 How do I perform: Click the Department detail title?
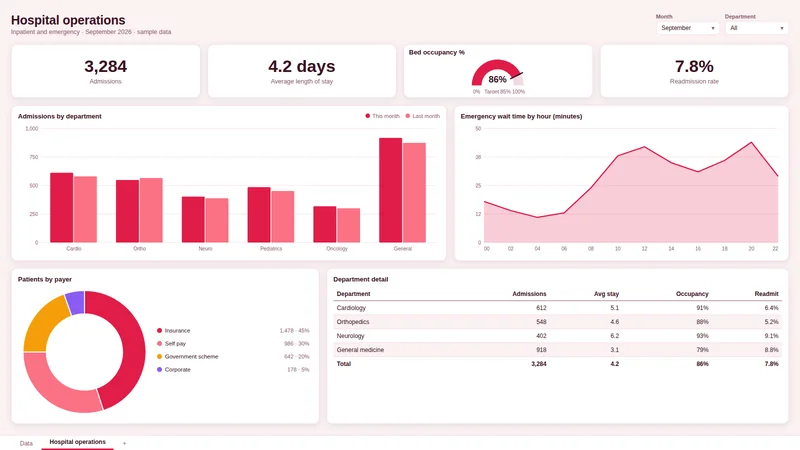pyautogui.click(x=361, y=280)
